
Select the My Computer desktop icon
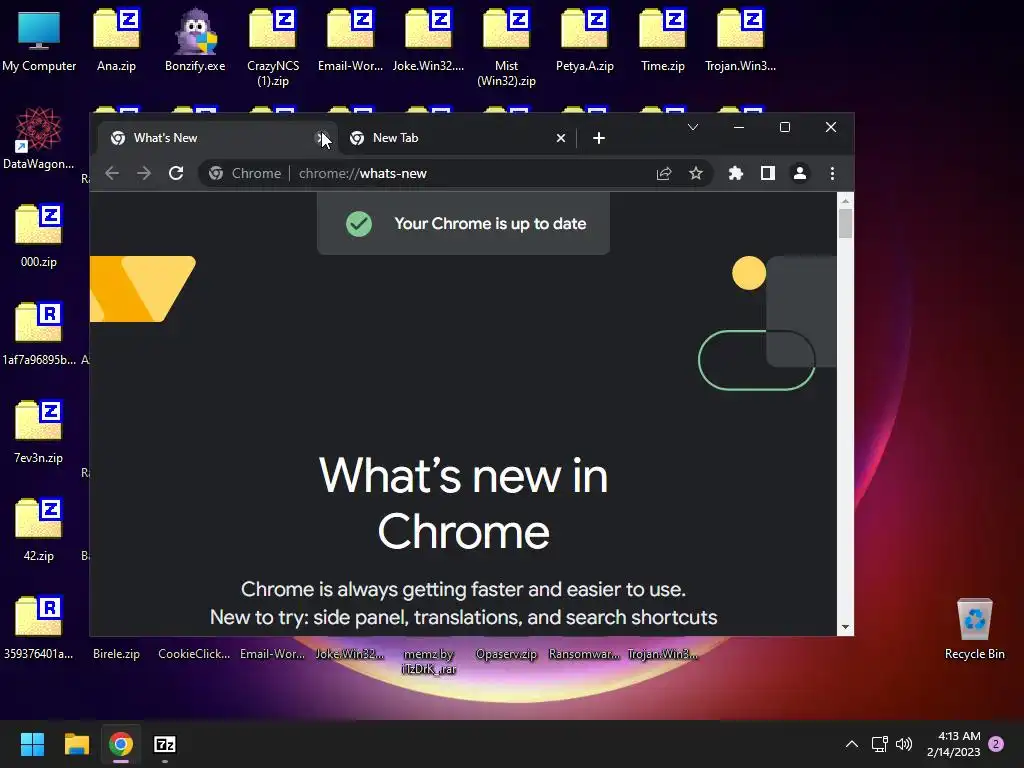pyautogui.click(x=39, y=39)
